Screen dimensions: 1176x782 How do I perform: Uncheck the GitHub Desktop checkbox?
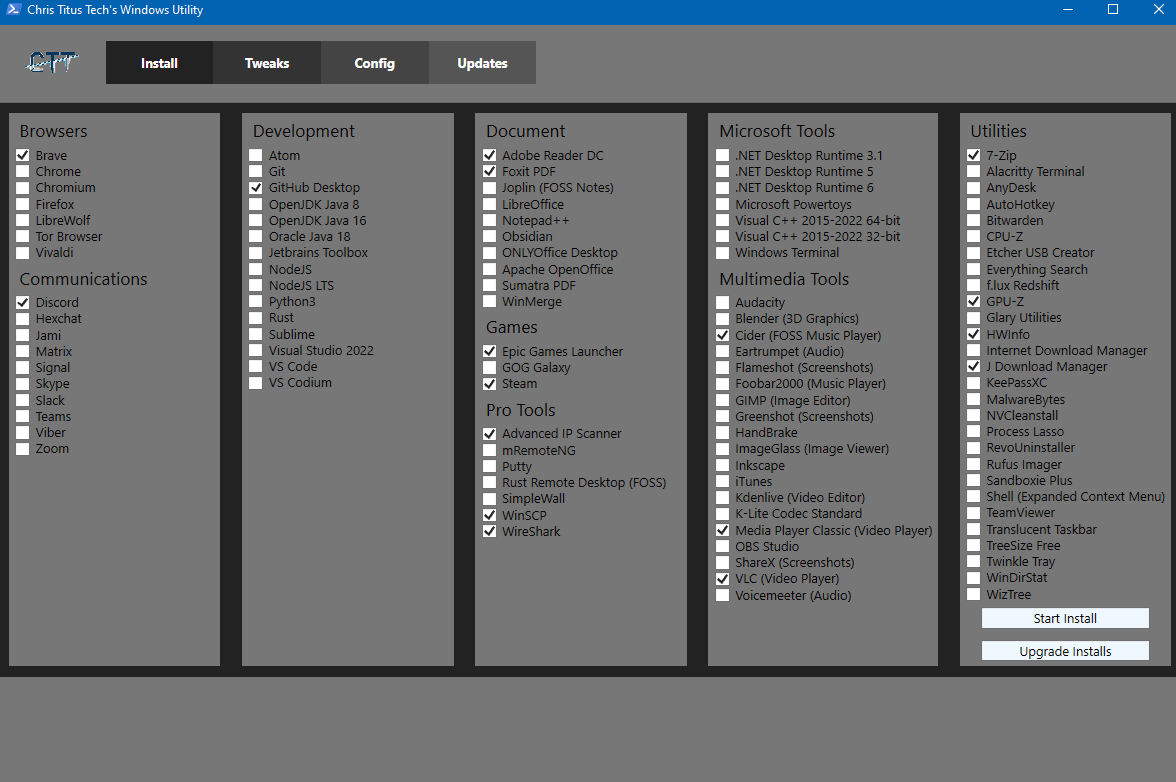click(x=256, y=187)
